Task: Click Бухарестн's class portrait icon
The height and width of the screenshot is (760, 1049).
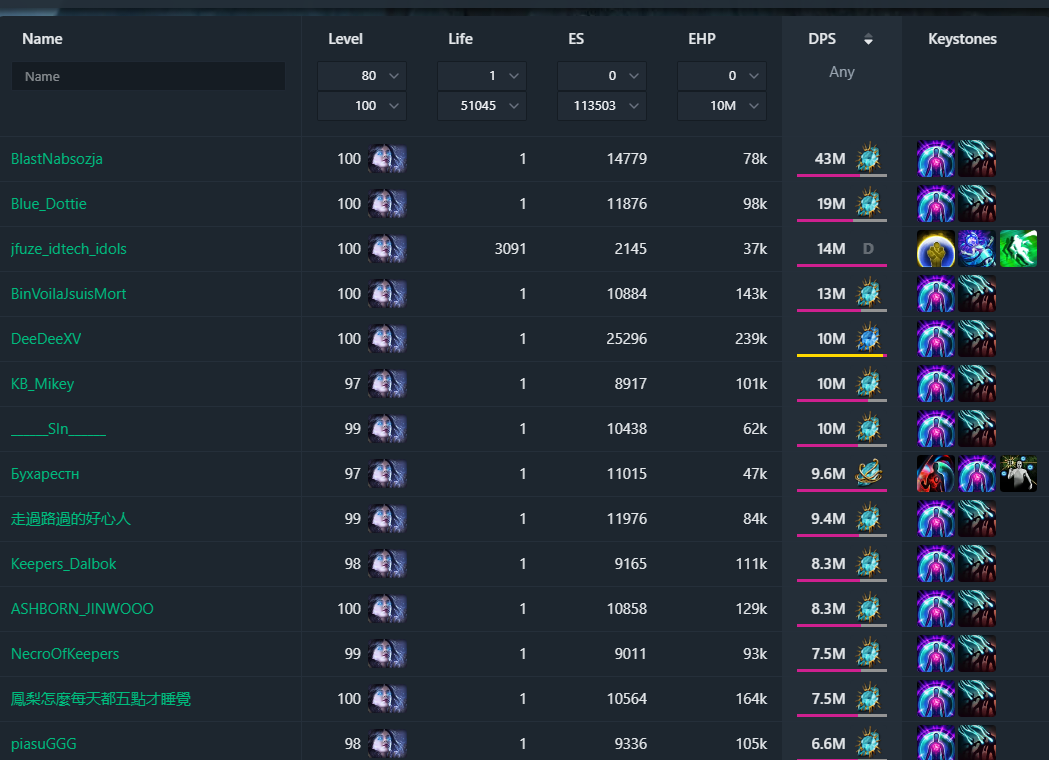Action: tap(387, 474)
